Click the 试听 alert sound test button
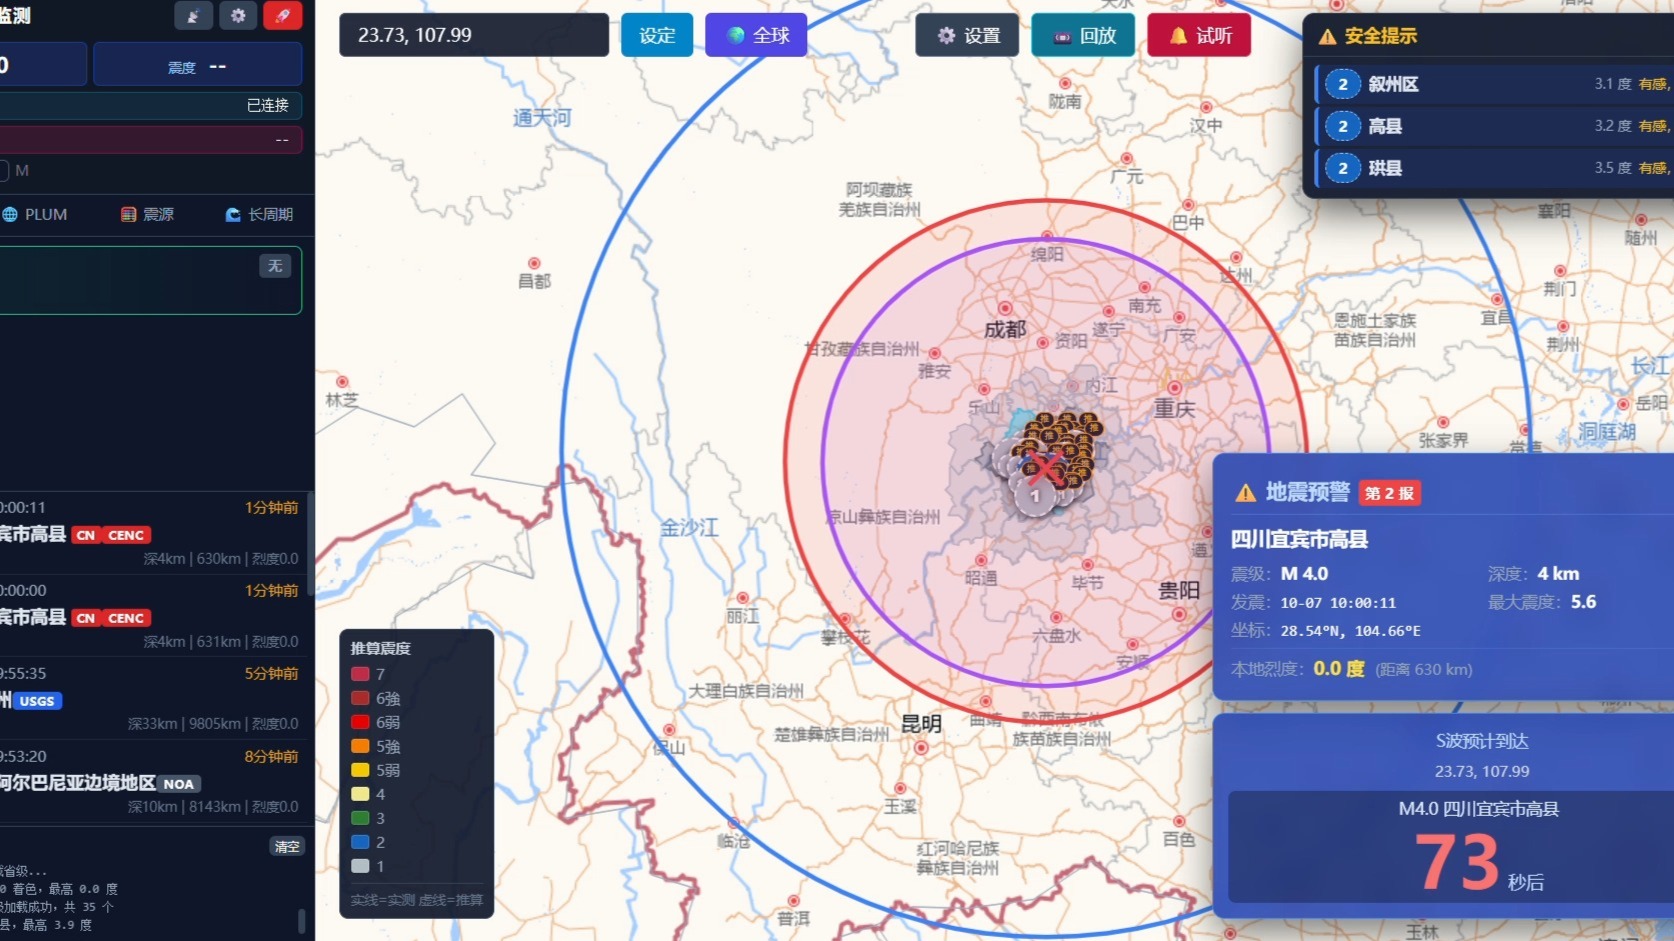1674x941 pixels. tap(1199, 35)
